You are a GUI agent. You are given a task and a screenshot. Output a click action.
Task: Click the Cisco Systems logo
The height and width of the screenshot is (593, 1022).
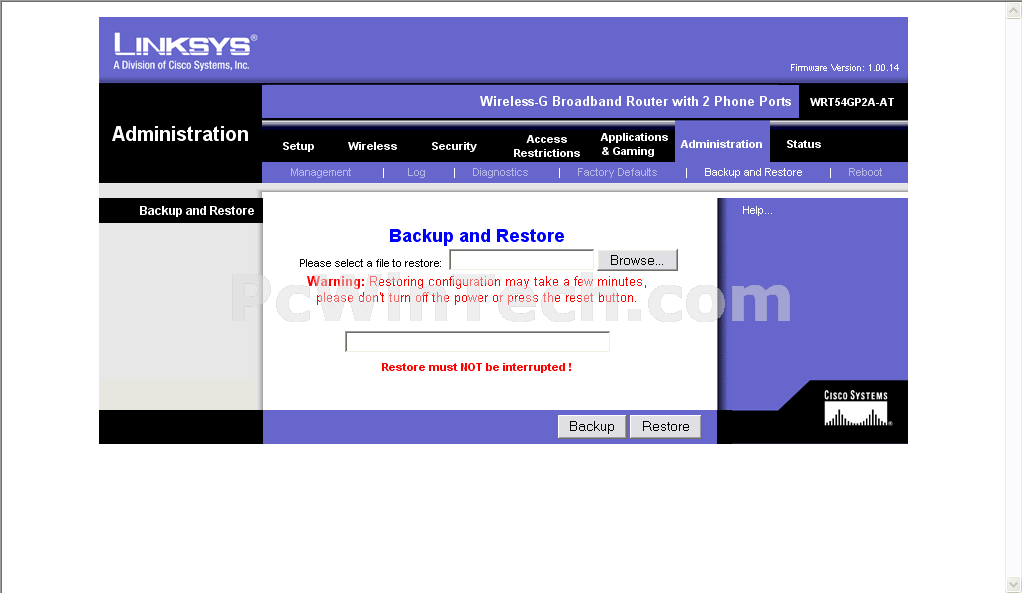click(856, 408)
